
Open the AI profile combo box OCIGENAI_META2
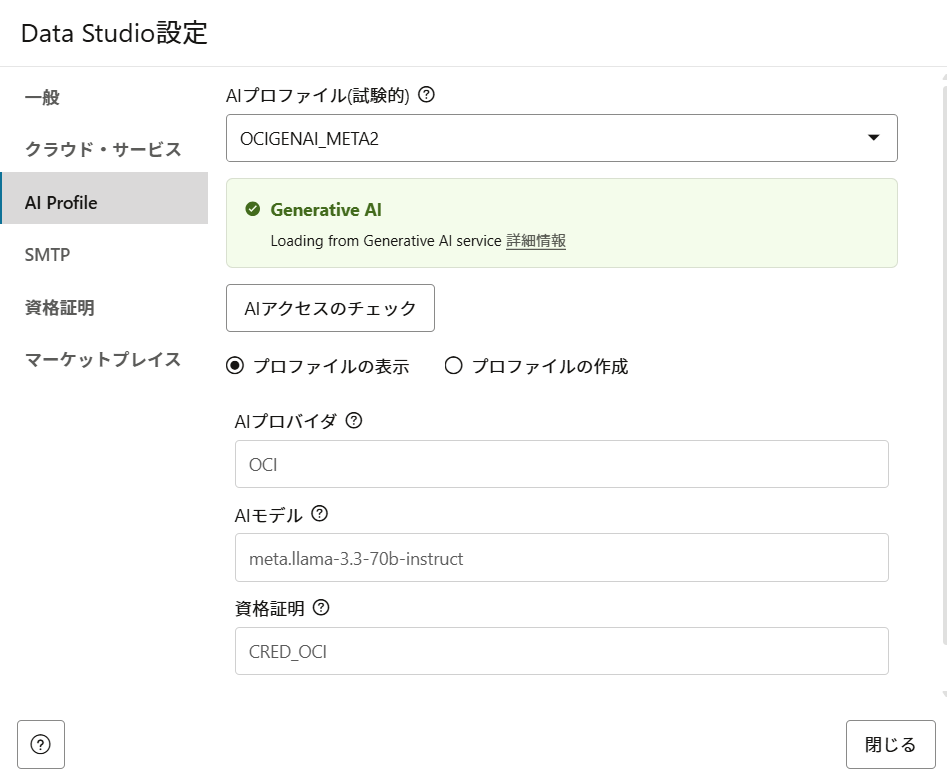point(562,138)
